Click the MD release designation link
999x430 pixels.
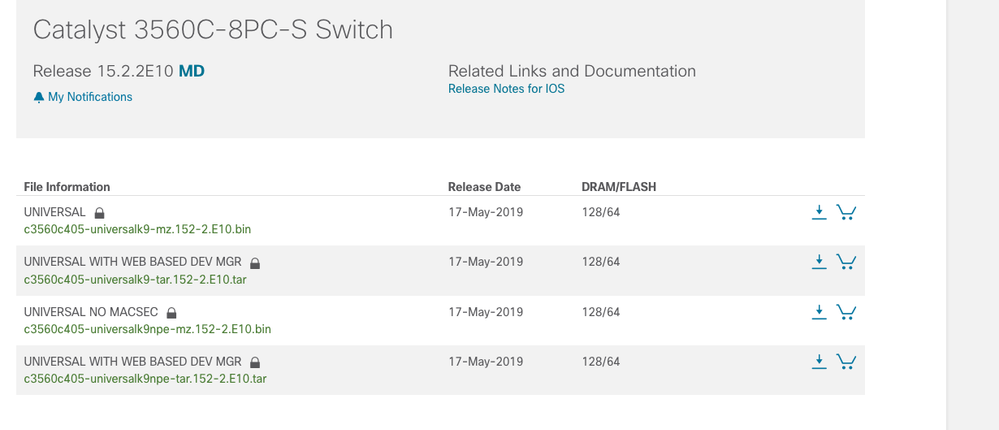pyautogui.click(x=192, y=71)
